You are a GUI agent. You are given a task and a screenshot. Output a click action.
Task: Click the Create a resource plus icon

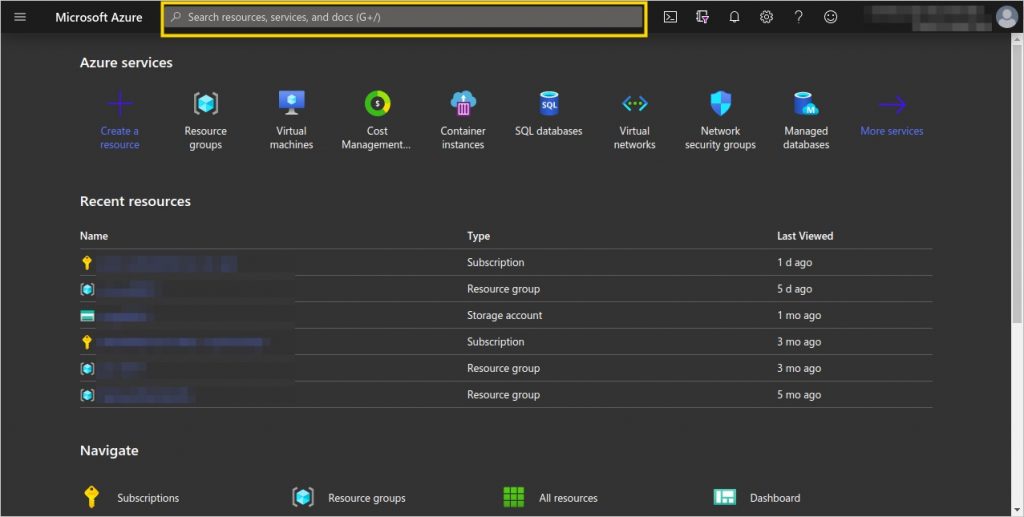[120, 103]
